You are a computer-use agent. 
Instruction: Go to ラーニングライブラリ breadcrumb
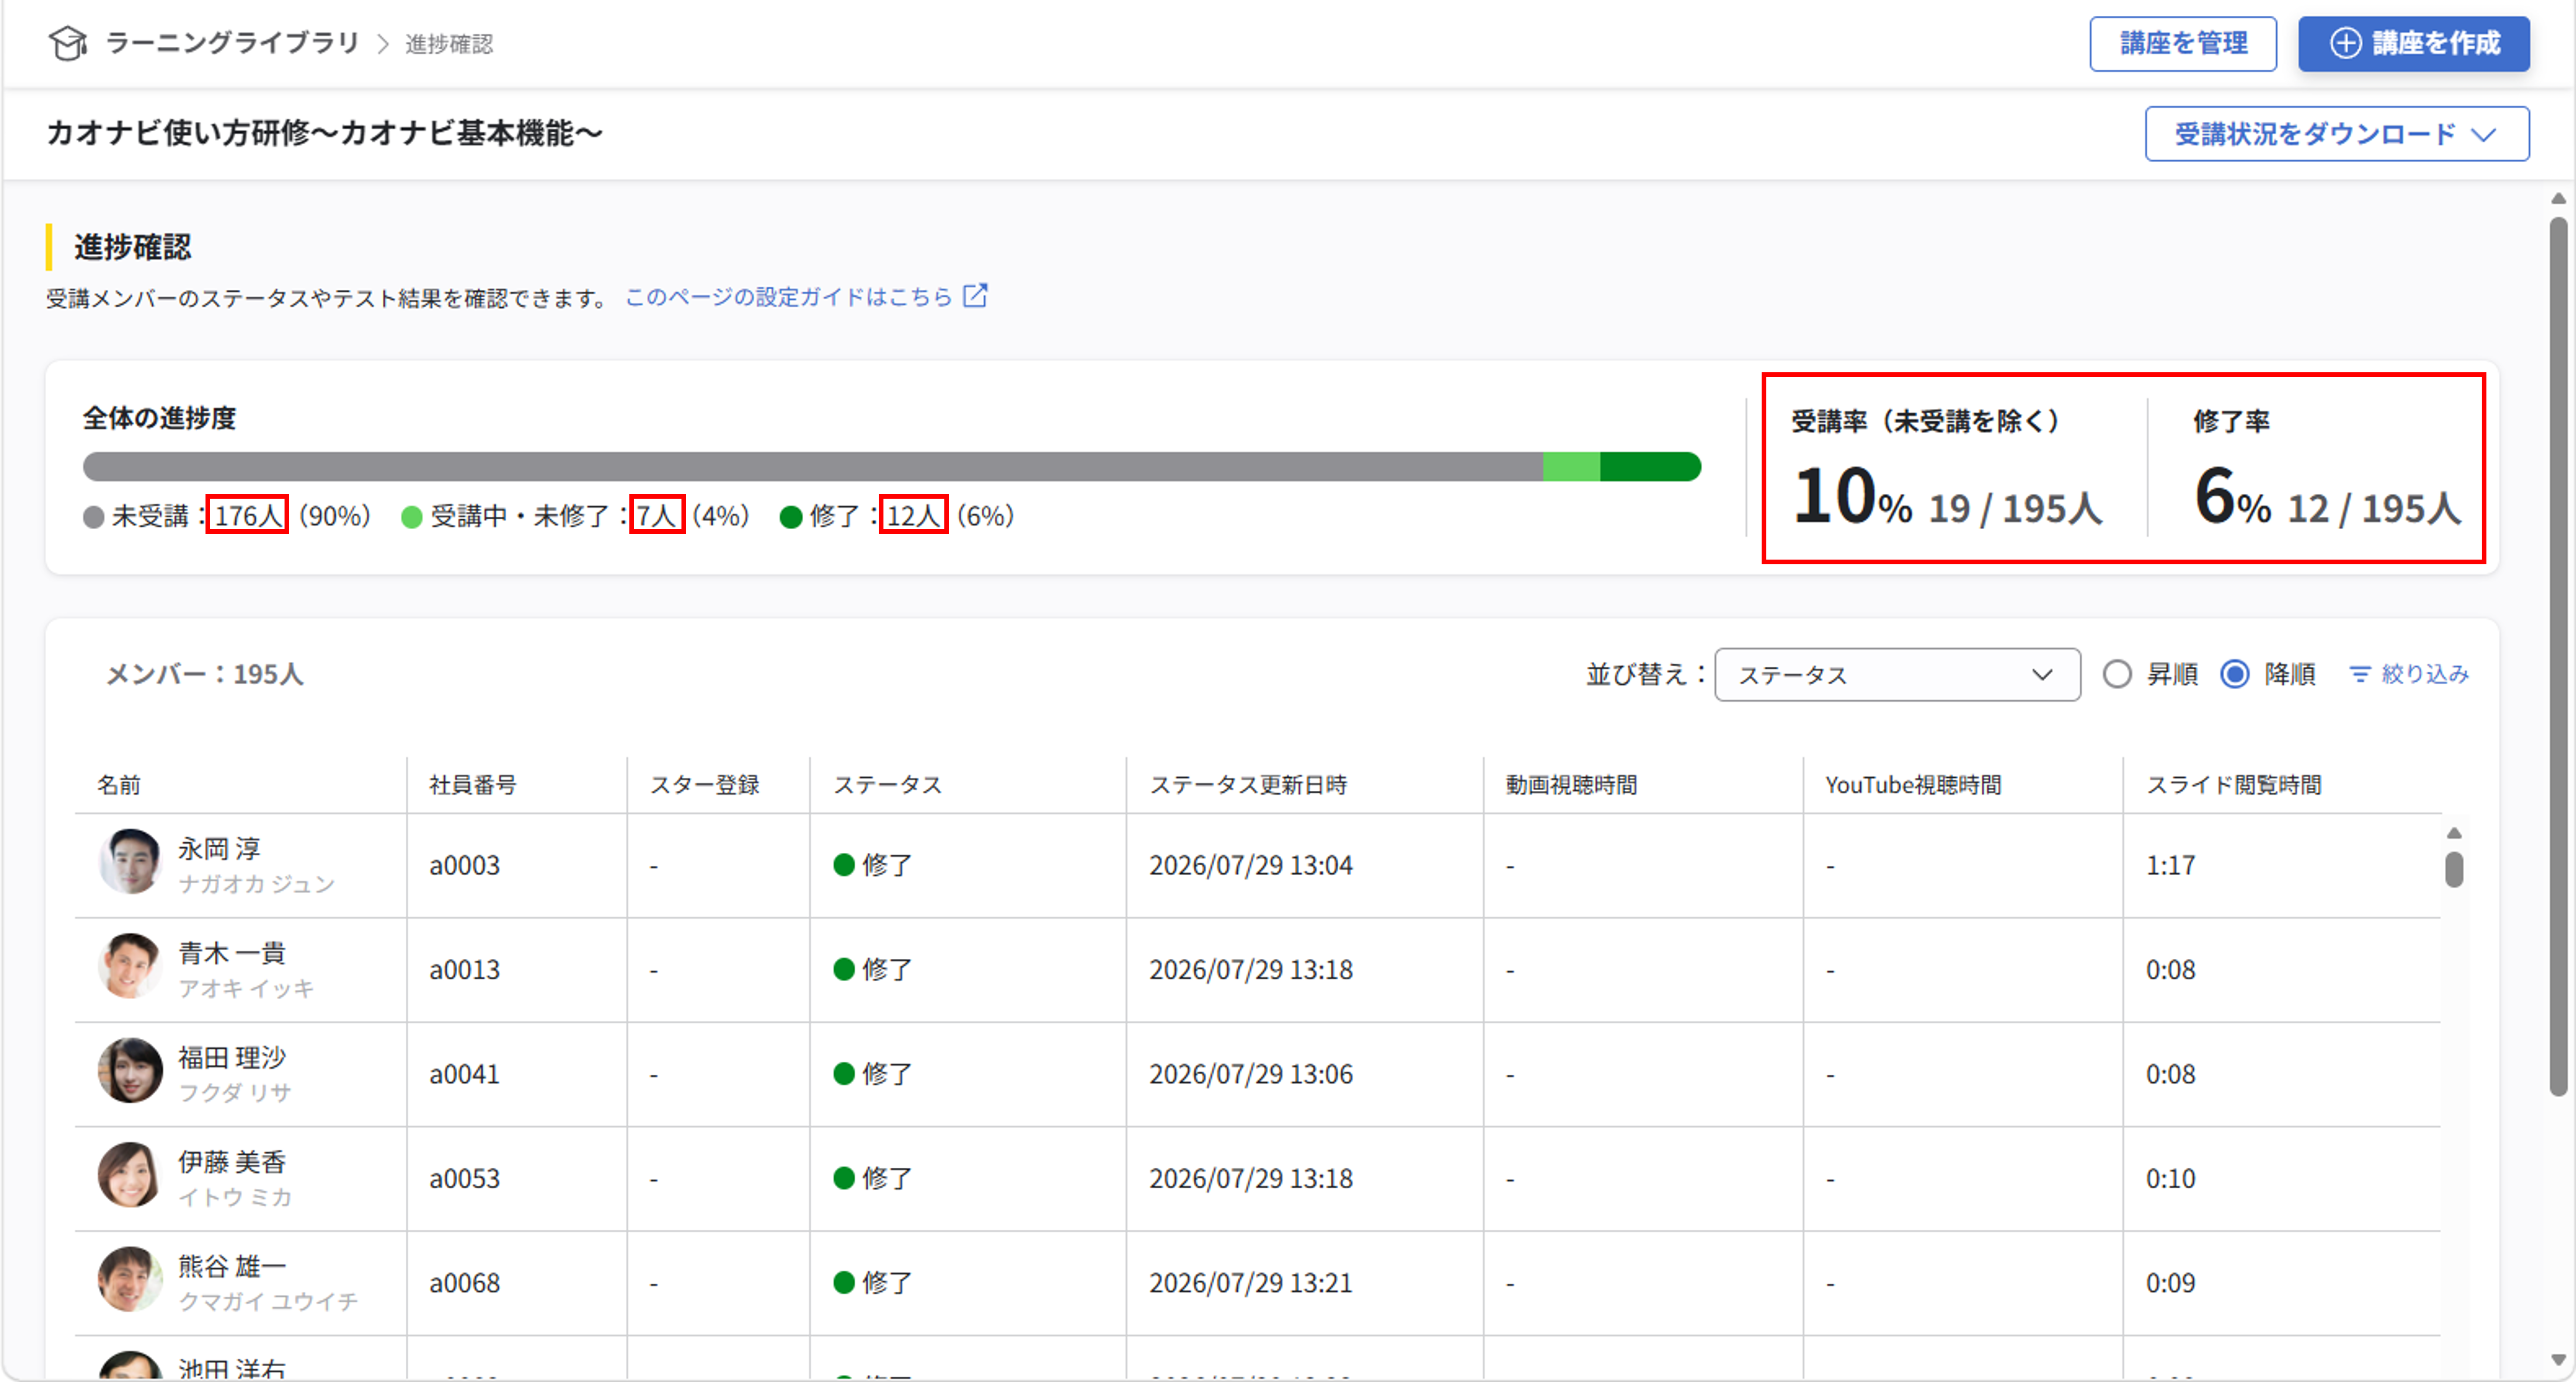point(232,43)
